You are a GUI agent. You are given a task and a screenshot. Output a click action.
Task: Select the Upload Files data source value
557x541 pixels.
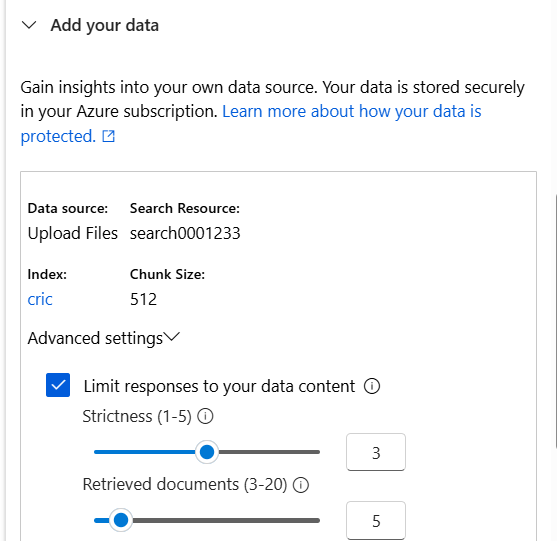coord(72,233)
